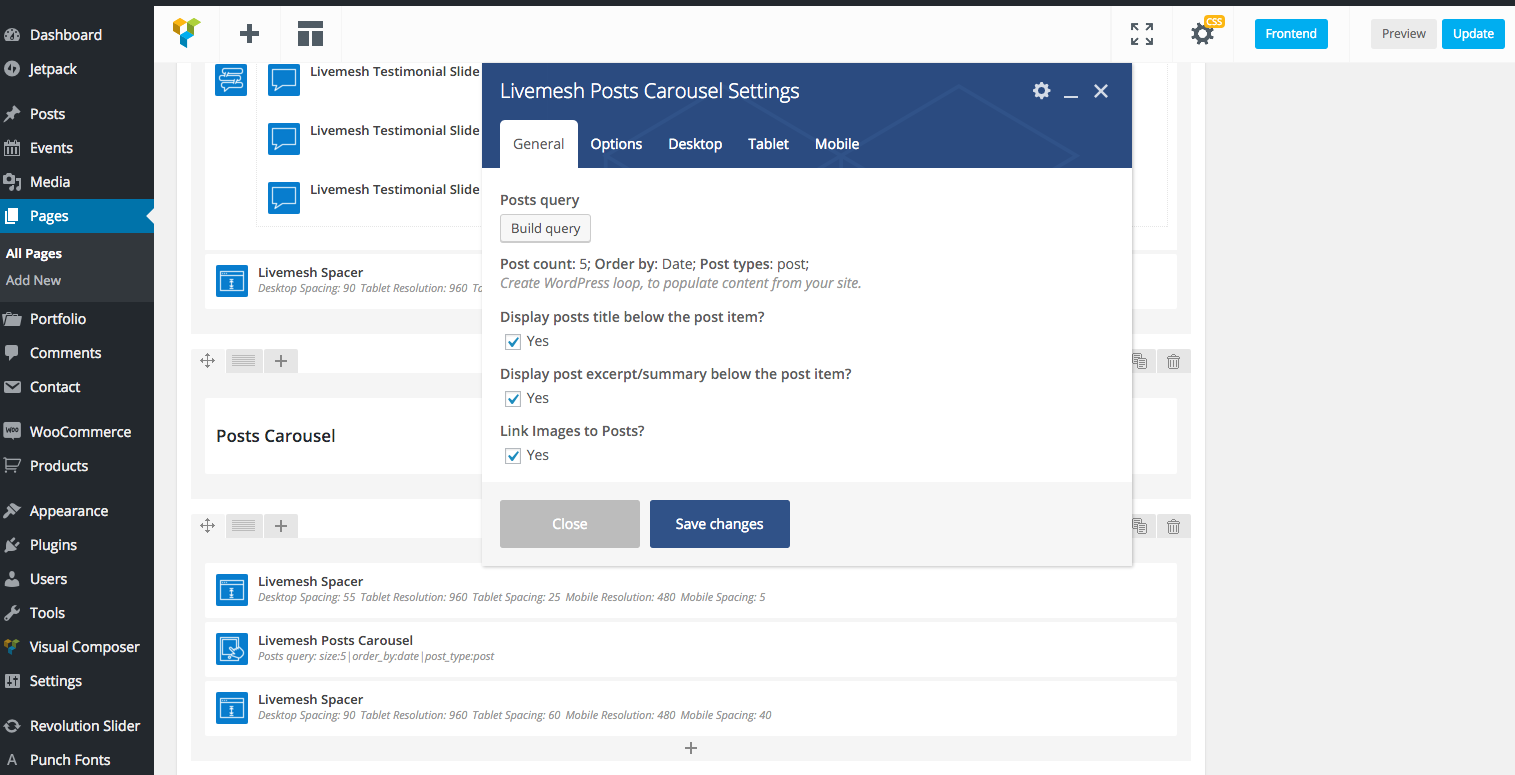
Task: Toggle Display posts title checkbox
Action: (x=513, y=342)
